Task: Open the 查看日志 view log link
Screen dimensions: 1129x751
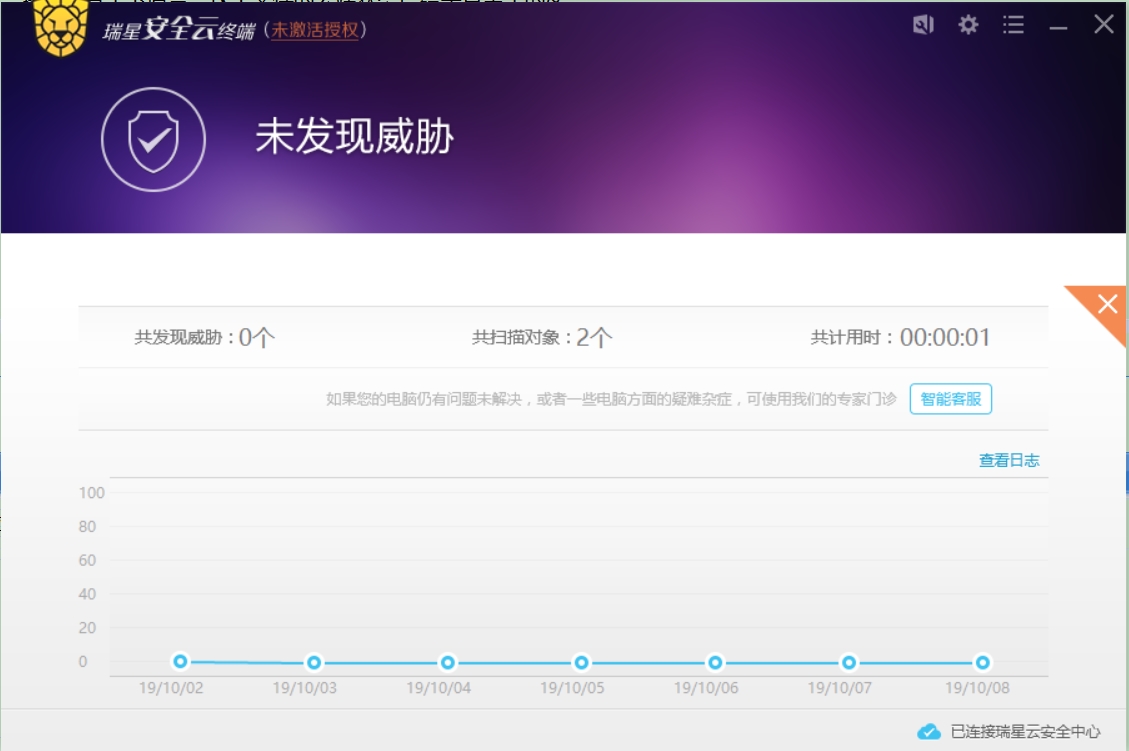Action: coord(1008,460)
